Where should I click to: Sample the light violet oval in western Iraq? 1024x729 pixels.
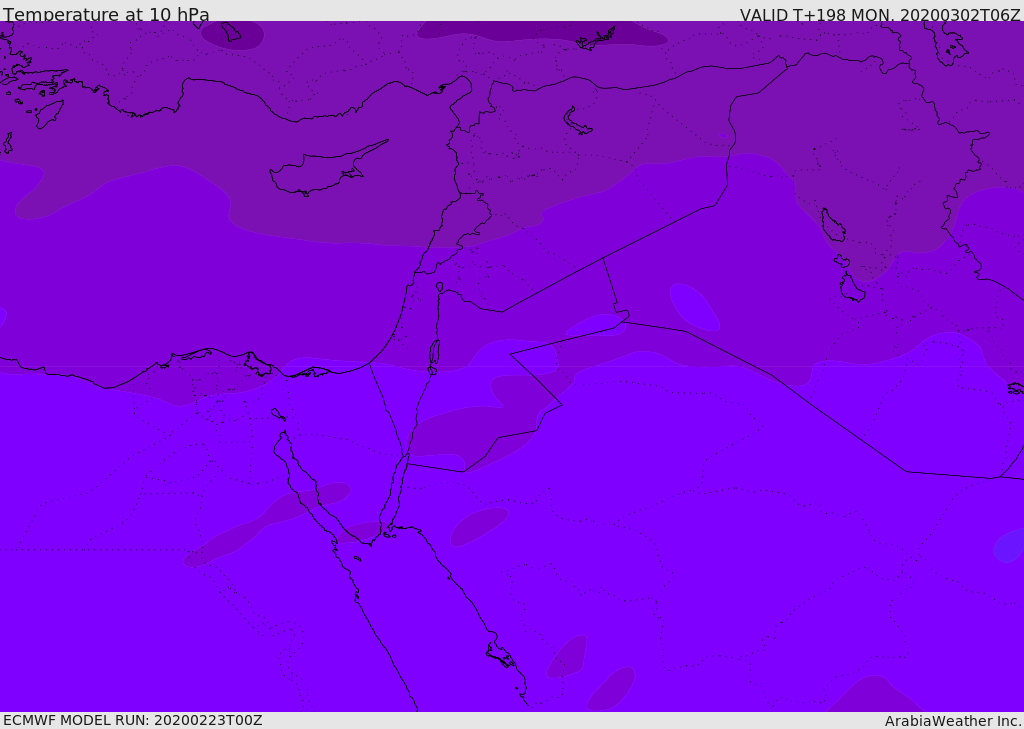pyautogui.click(x=694, y=306)
